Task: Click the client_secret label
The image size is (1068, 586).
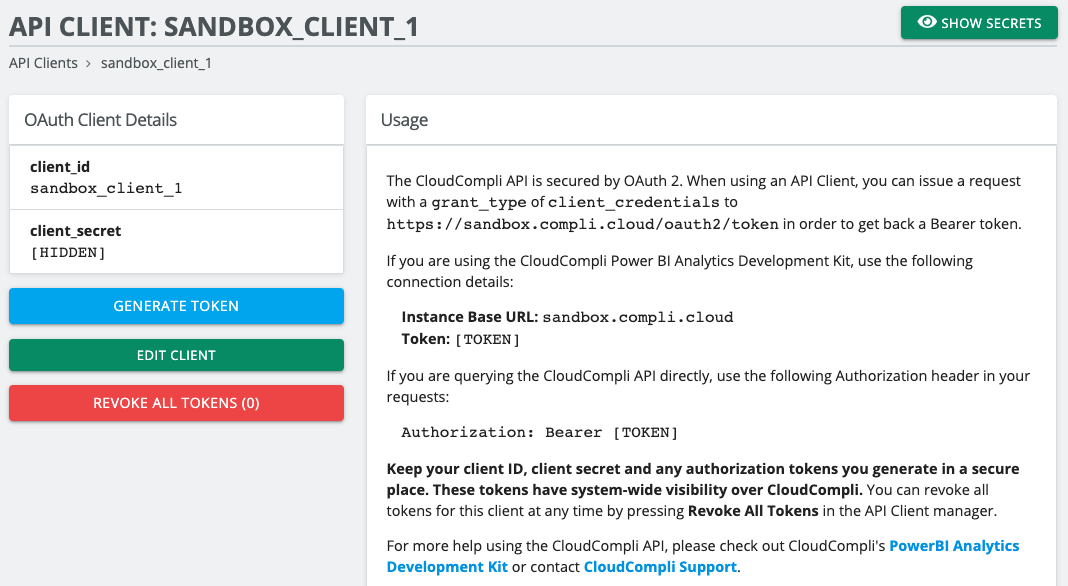Action: pos(76,231)
